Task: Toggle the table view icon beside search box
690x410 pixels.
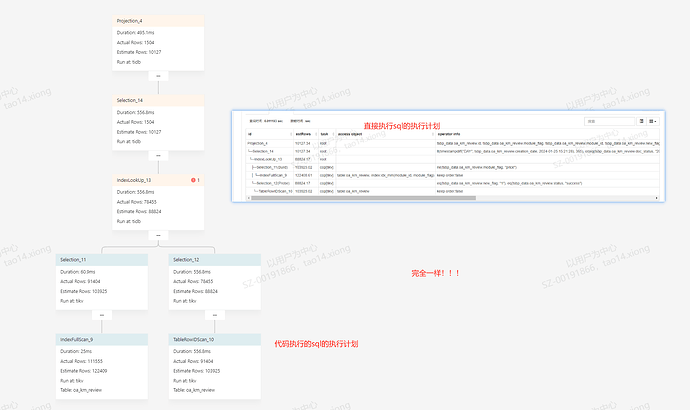Action: (x=641, y=121)
